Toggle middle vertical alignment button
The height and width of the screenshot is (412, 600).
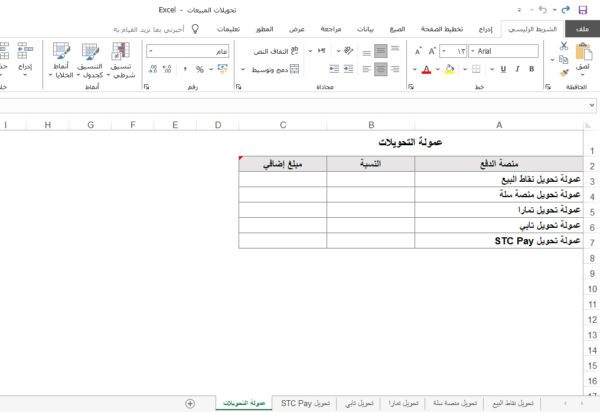click(x=381, y=51)
